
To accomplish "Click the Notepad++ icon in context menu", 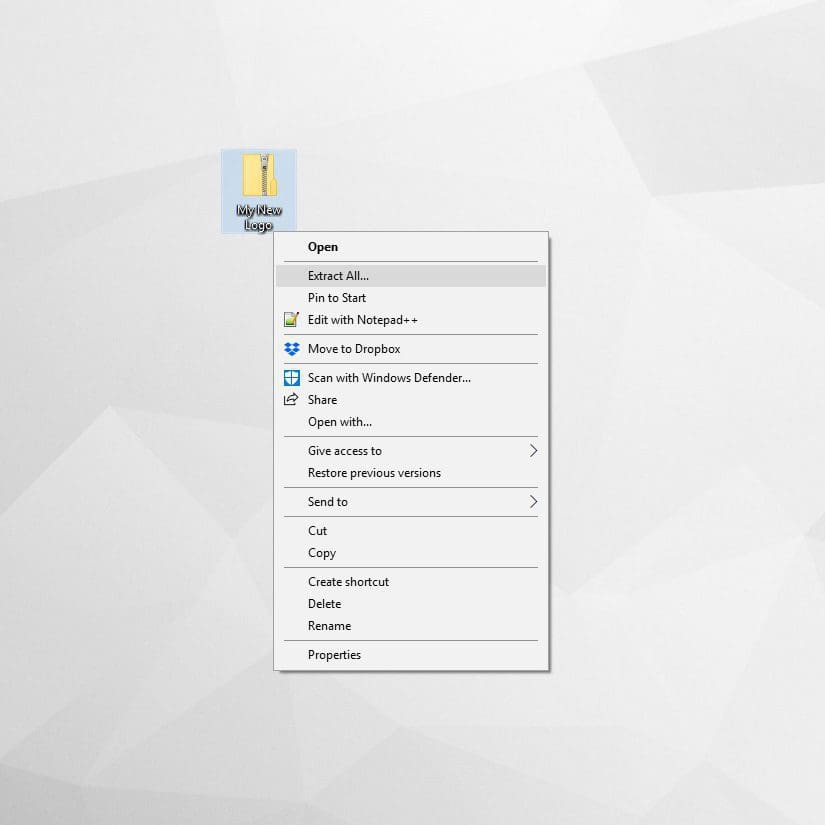I will [291, 320].
